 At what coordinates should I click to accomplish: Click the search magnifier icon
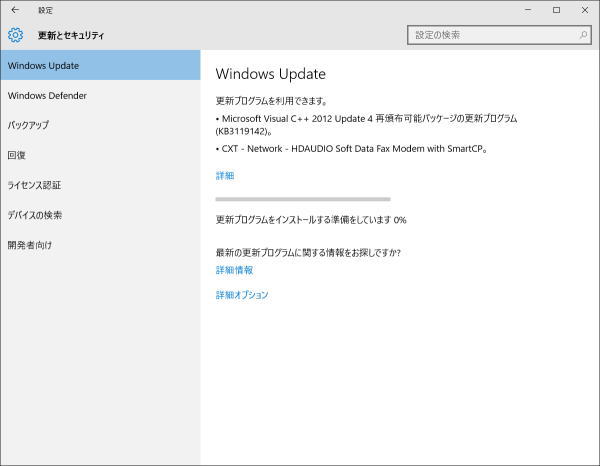click(x=583, y=35)
